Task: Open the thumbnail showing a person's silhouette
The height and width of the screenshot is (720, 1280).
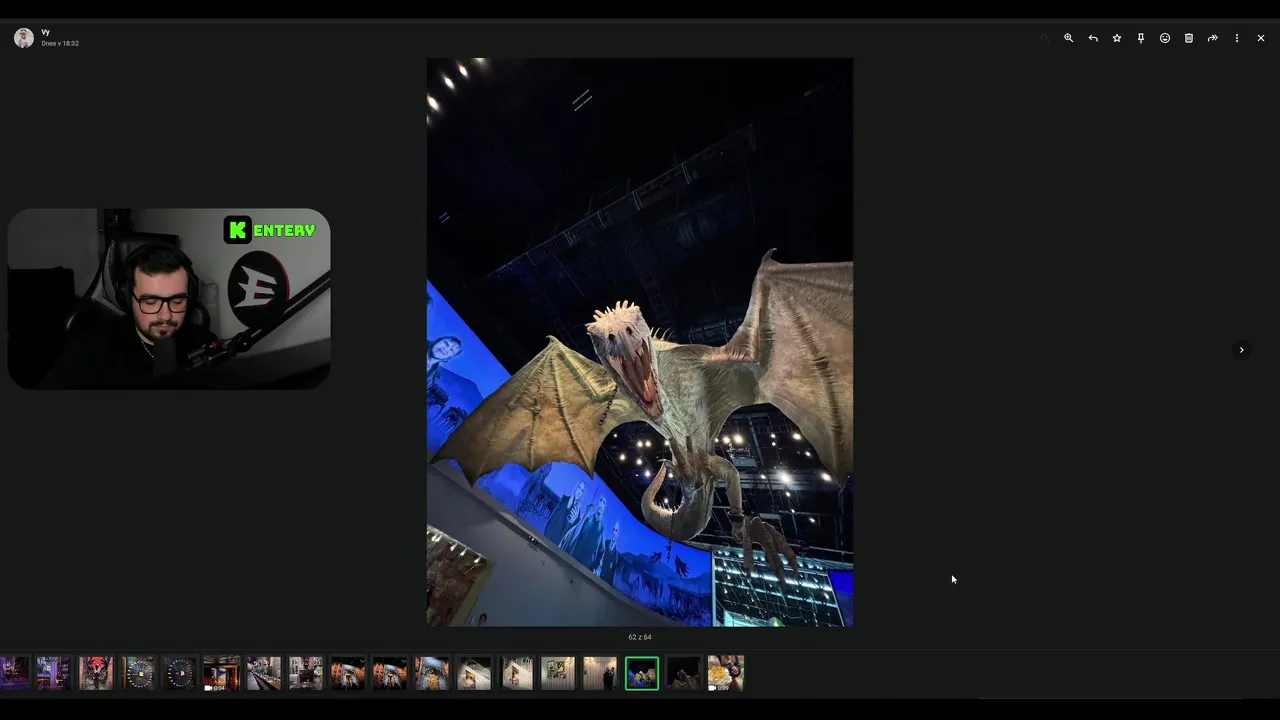Action: (x=600, y=673)
